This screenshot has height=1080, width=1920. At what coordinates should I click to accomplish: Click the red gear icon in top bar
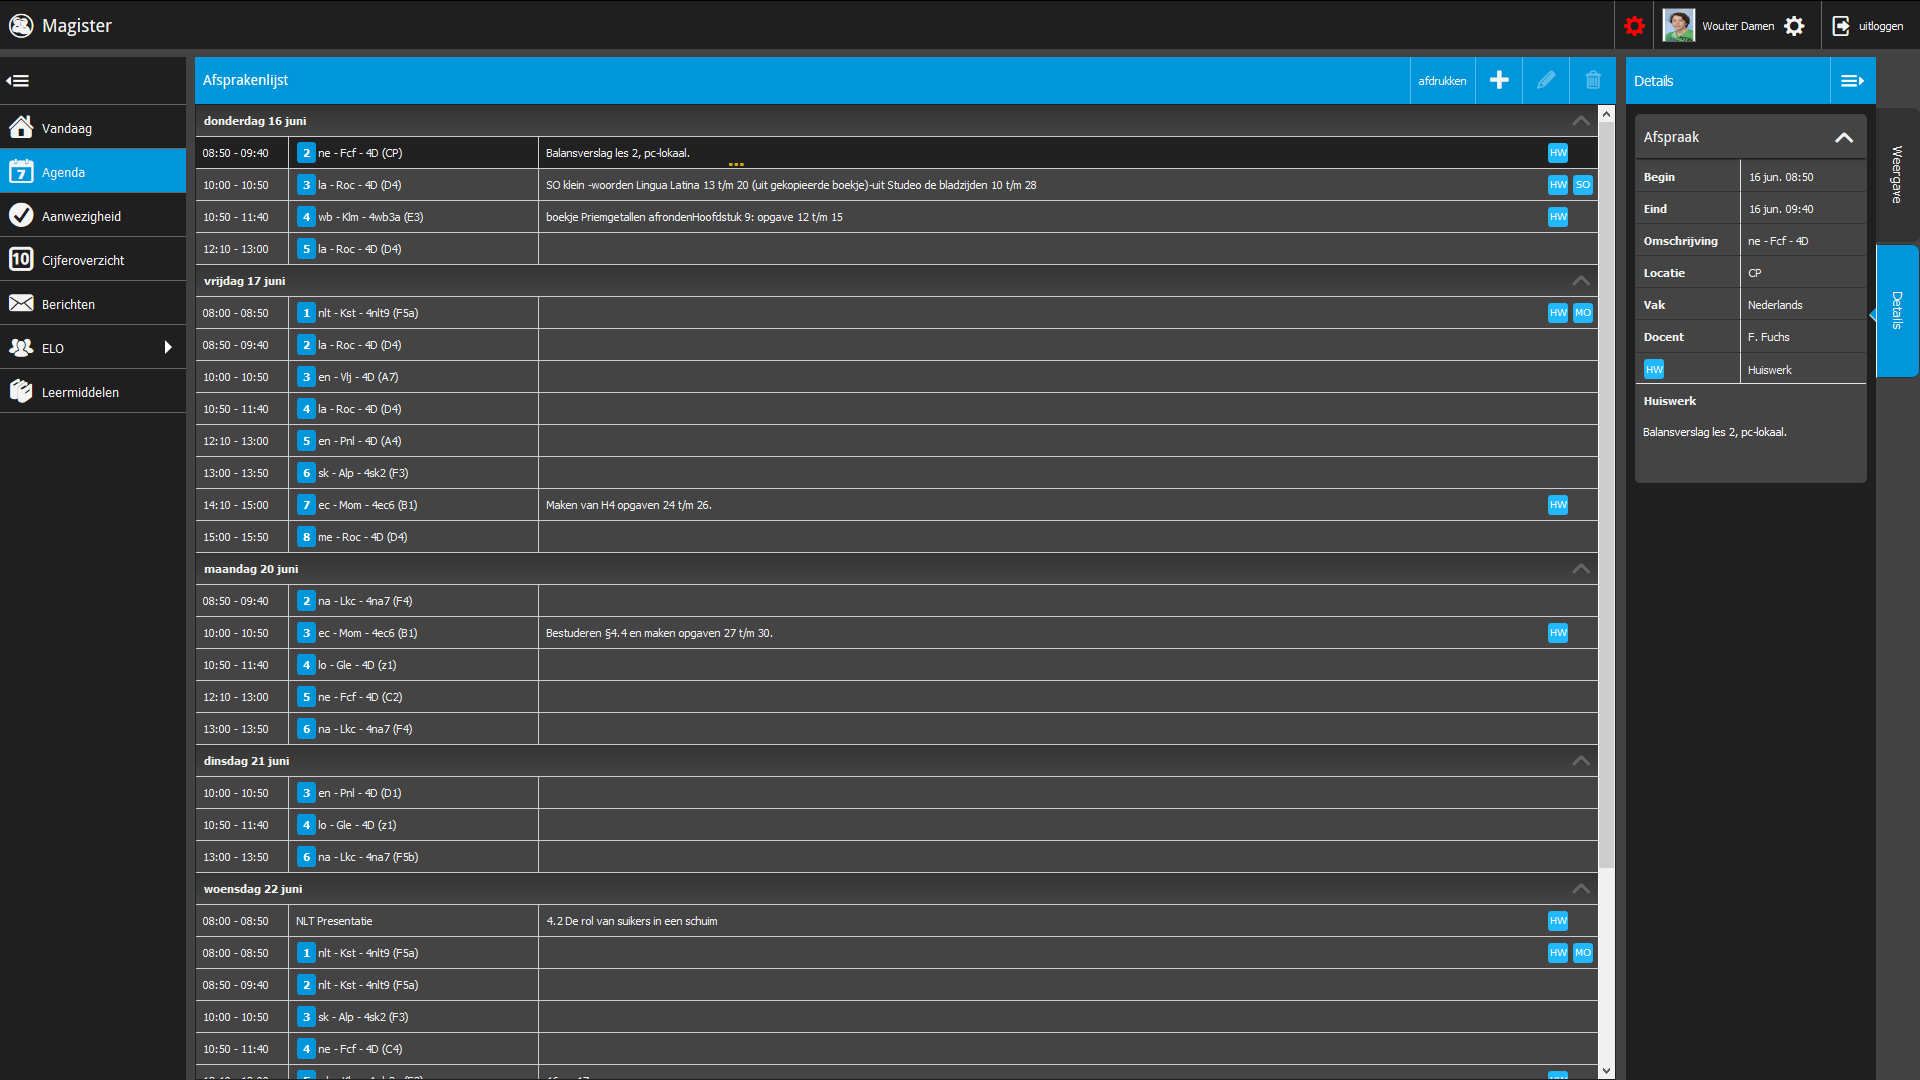(1634, 26)
